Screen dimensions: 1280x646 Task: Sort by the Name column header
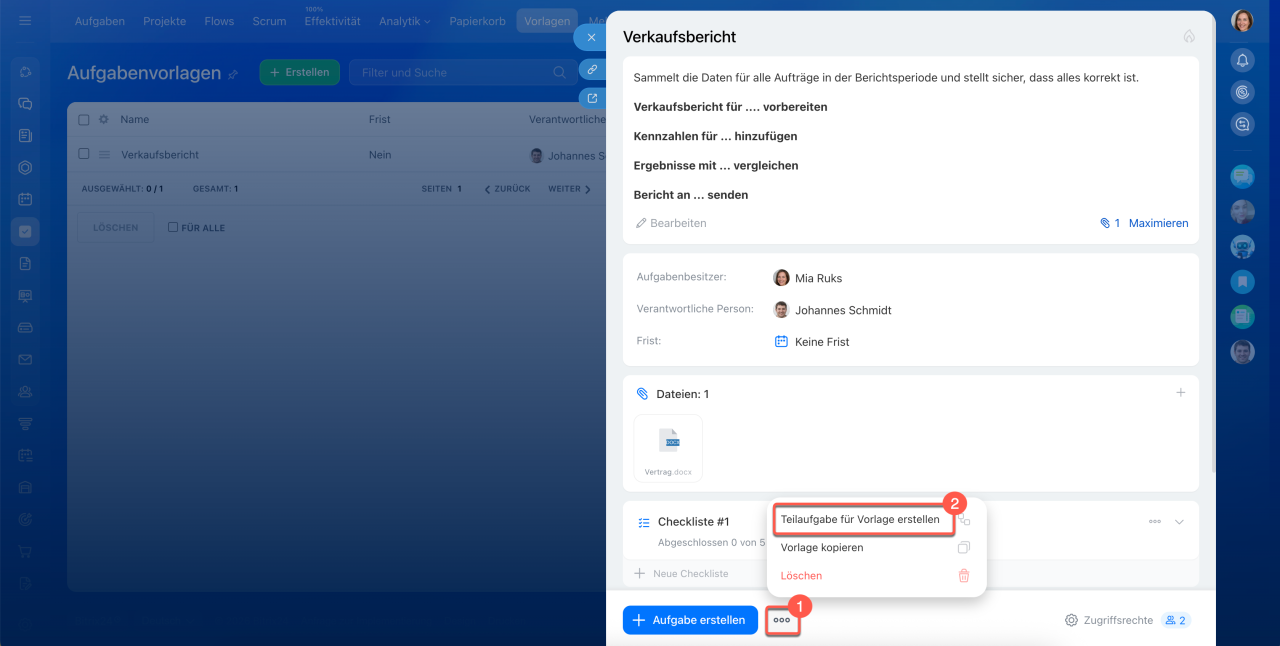[135, 119]
